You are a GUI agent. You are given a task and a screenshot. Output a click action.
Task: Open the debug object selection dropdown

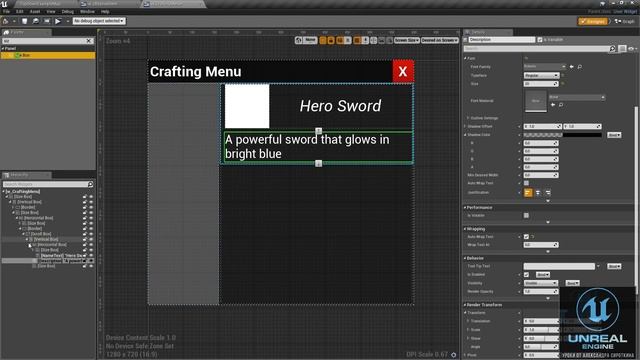point(99,21)
